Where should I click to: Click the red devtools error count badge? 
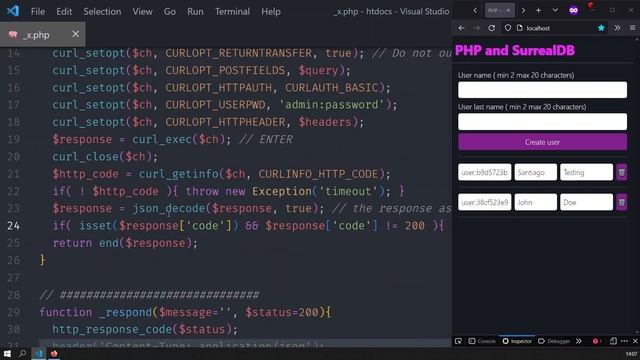(597, 341)
